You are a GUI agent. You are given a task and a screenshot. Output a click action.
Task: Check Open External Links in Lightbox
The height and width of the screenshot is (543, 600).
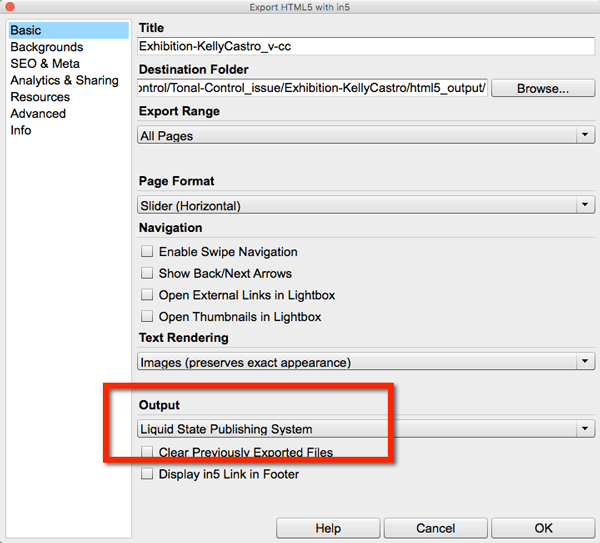pyautogui.click(x=147, y=295)
